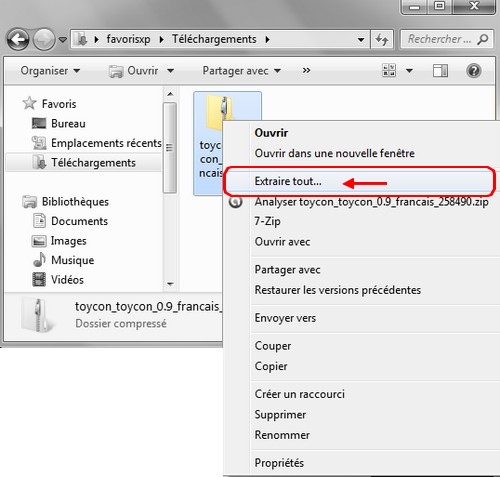Click the Forward navigation arrow

tap(44, 40)
